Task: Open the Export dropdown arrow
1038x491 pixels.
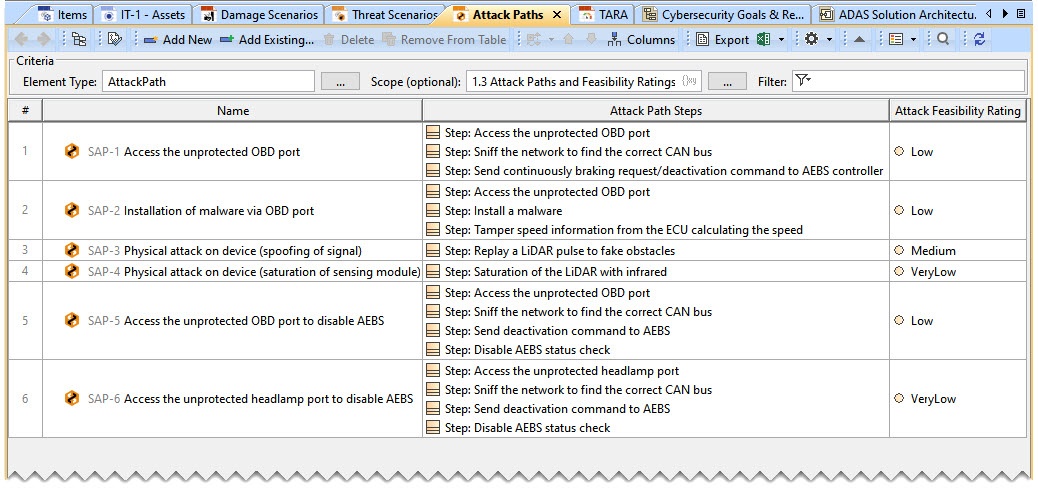Action: (x=781, y=40)
